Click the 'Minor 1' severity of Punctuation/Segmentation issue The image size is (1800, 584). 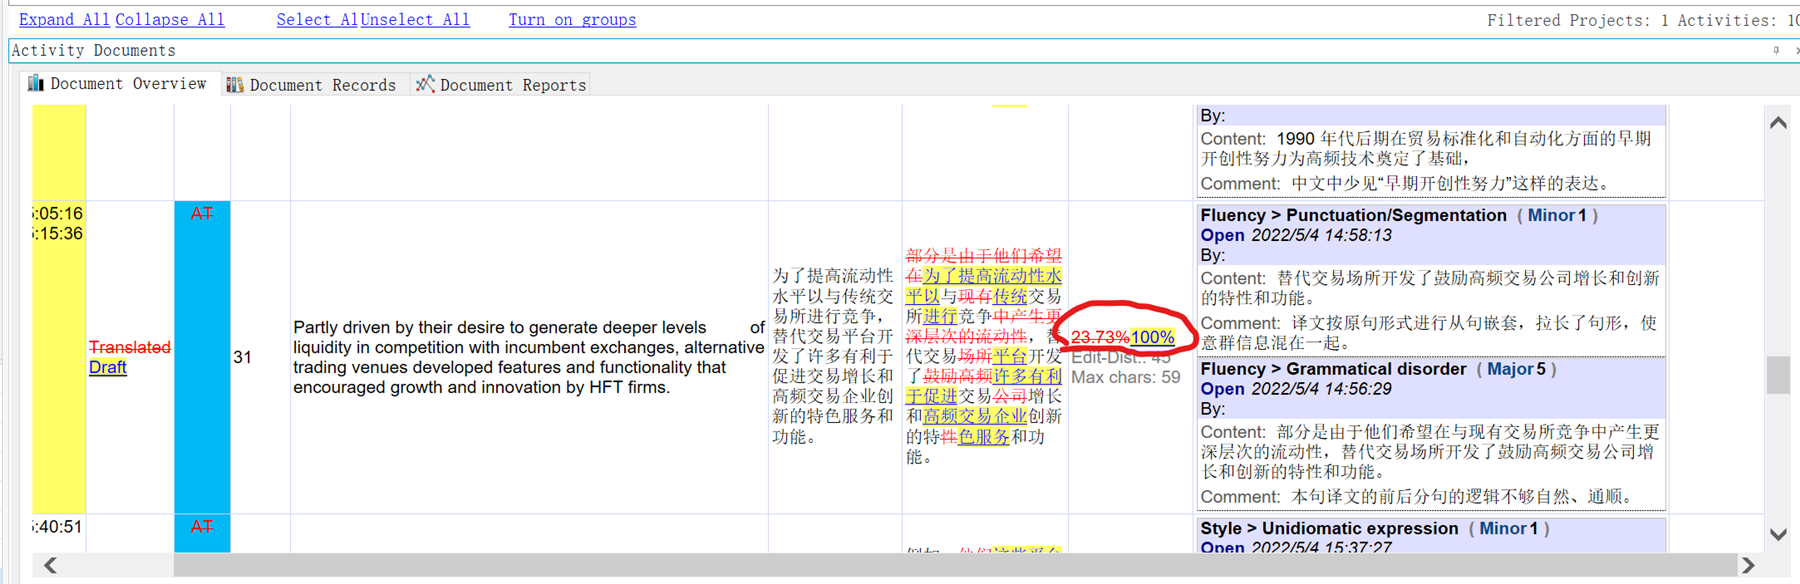tap(1557, 215)
